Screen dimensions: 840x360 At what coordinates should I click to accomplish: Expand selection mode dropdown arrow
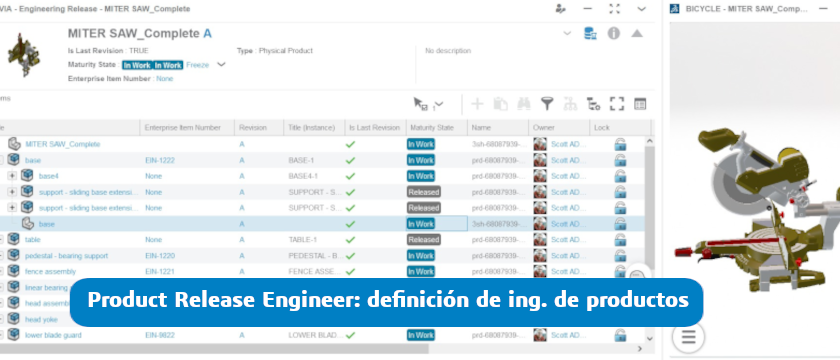pos(439,104)
